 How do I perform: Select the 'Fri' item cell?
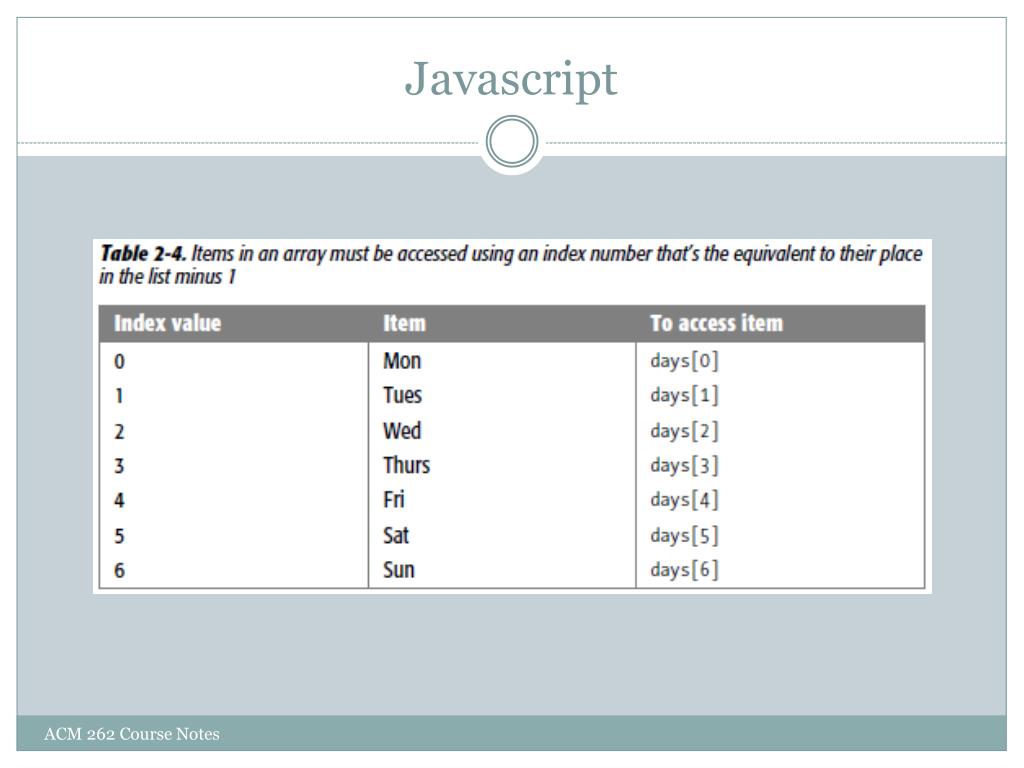394,500
